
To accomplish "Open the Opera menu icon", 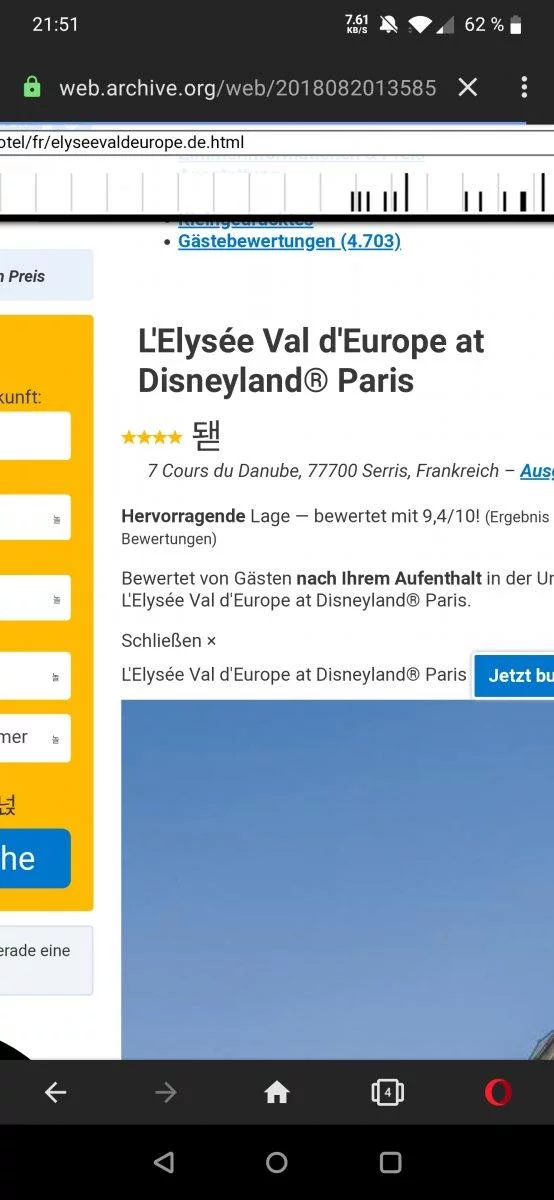I will [498, 1093].
